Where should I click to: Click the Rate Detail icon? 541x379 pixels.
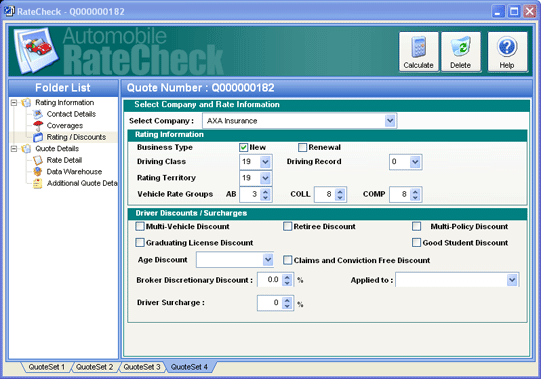click(x=38, y=160)
